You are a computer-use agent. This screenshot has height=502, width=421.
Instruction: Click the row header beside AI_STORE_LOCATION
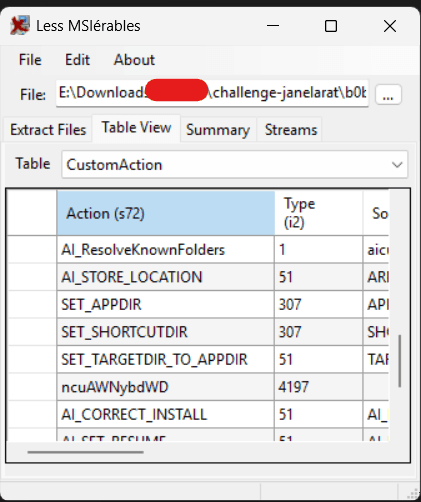(32, 277)
